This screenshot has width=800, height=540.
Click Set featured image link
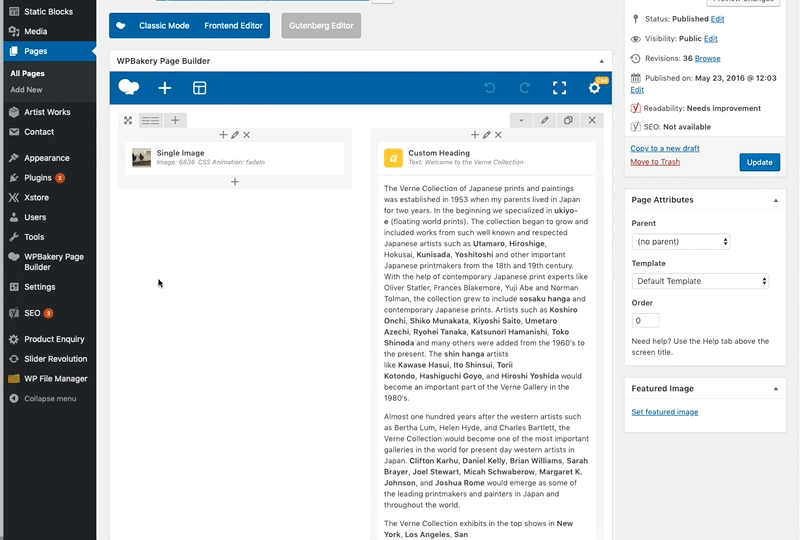point(665,412)
